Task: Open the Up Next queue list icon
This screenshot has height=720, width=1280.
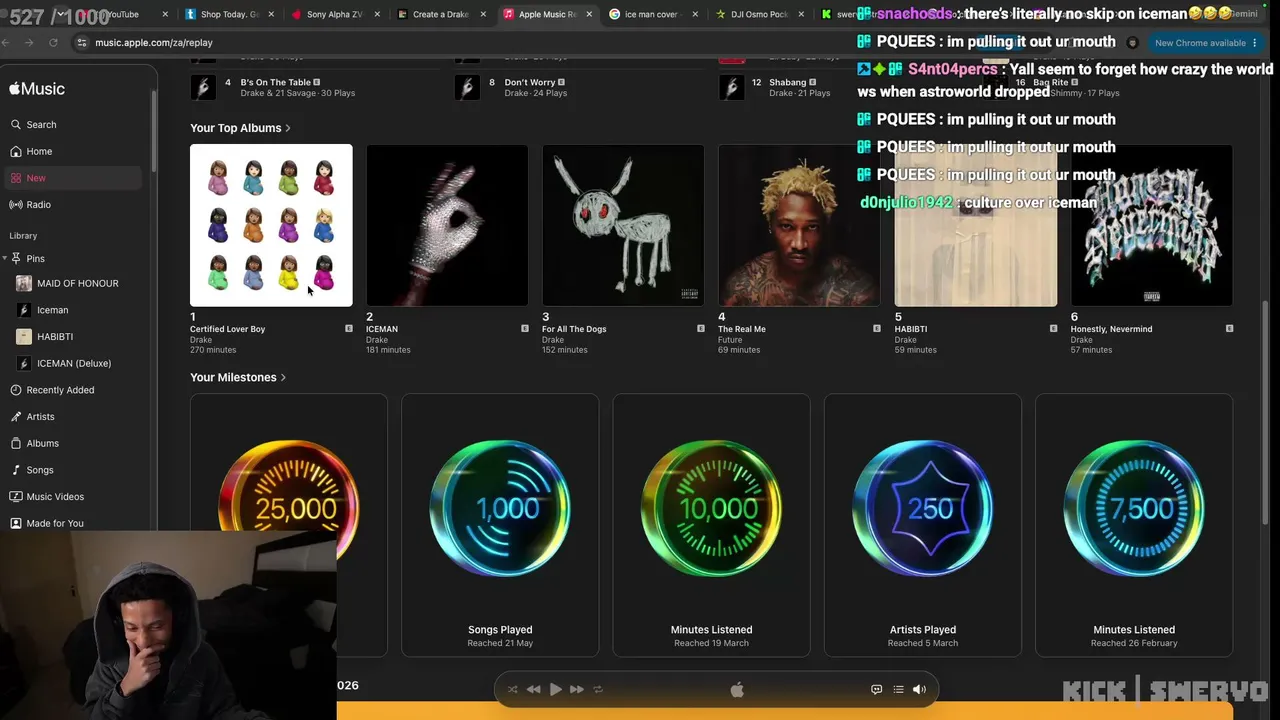Action: pos(898,689)
